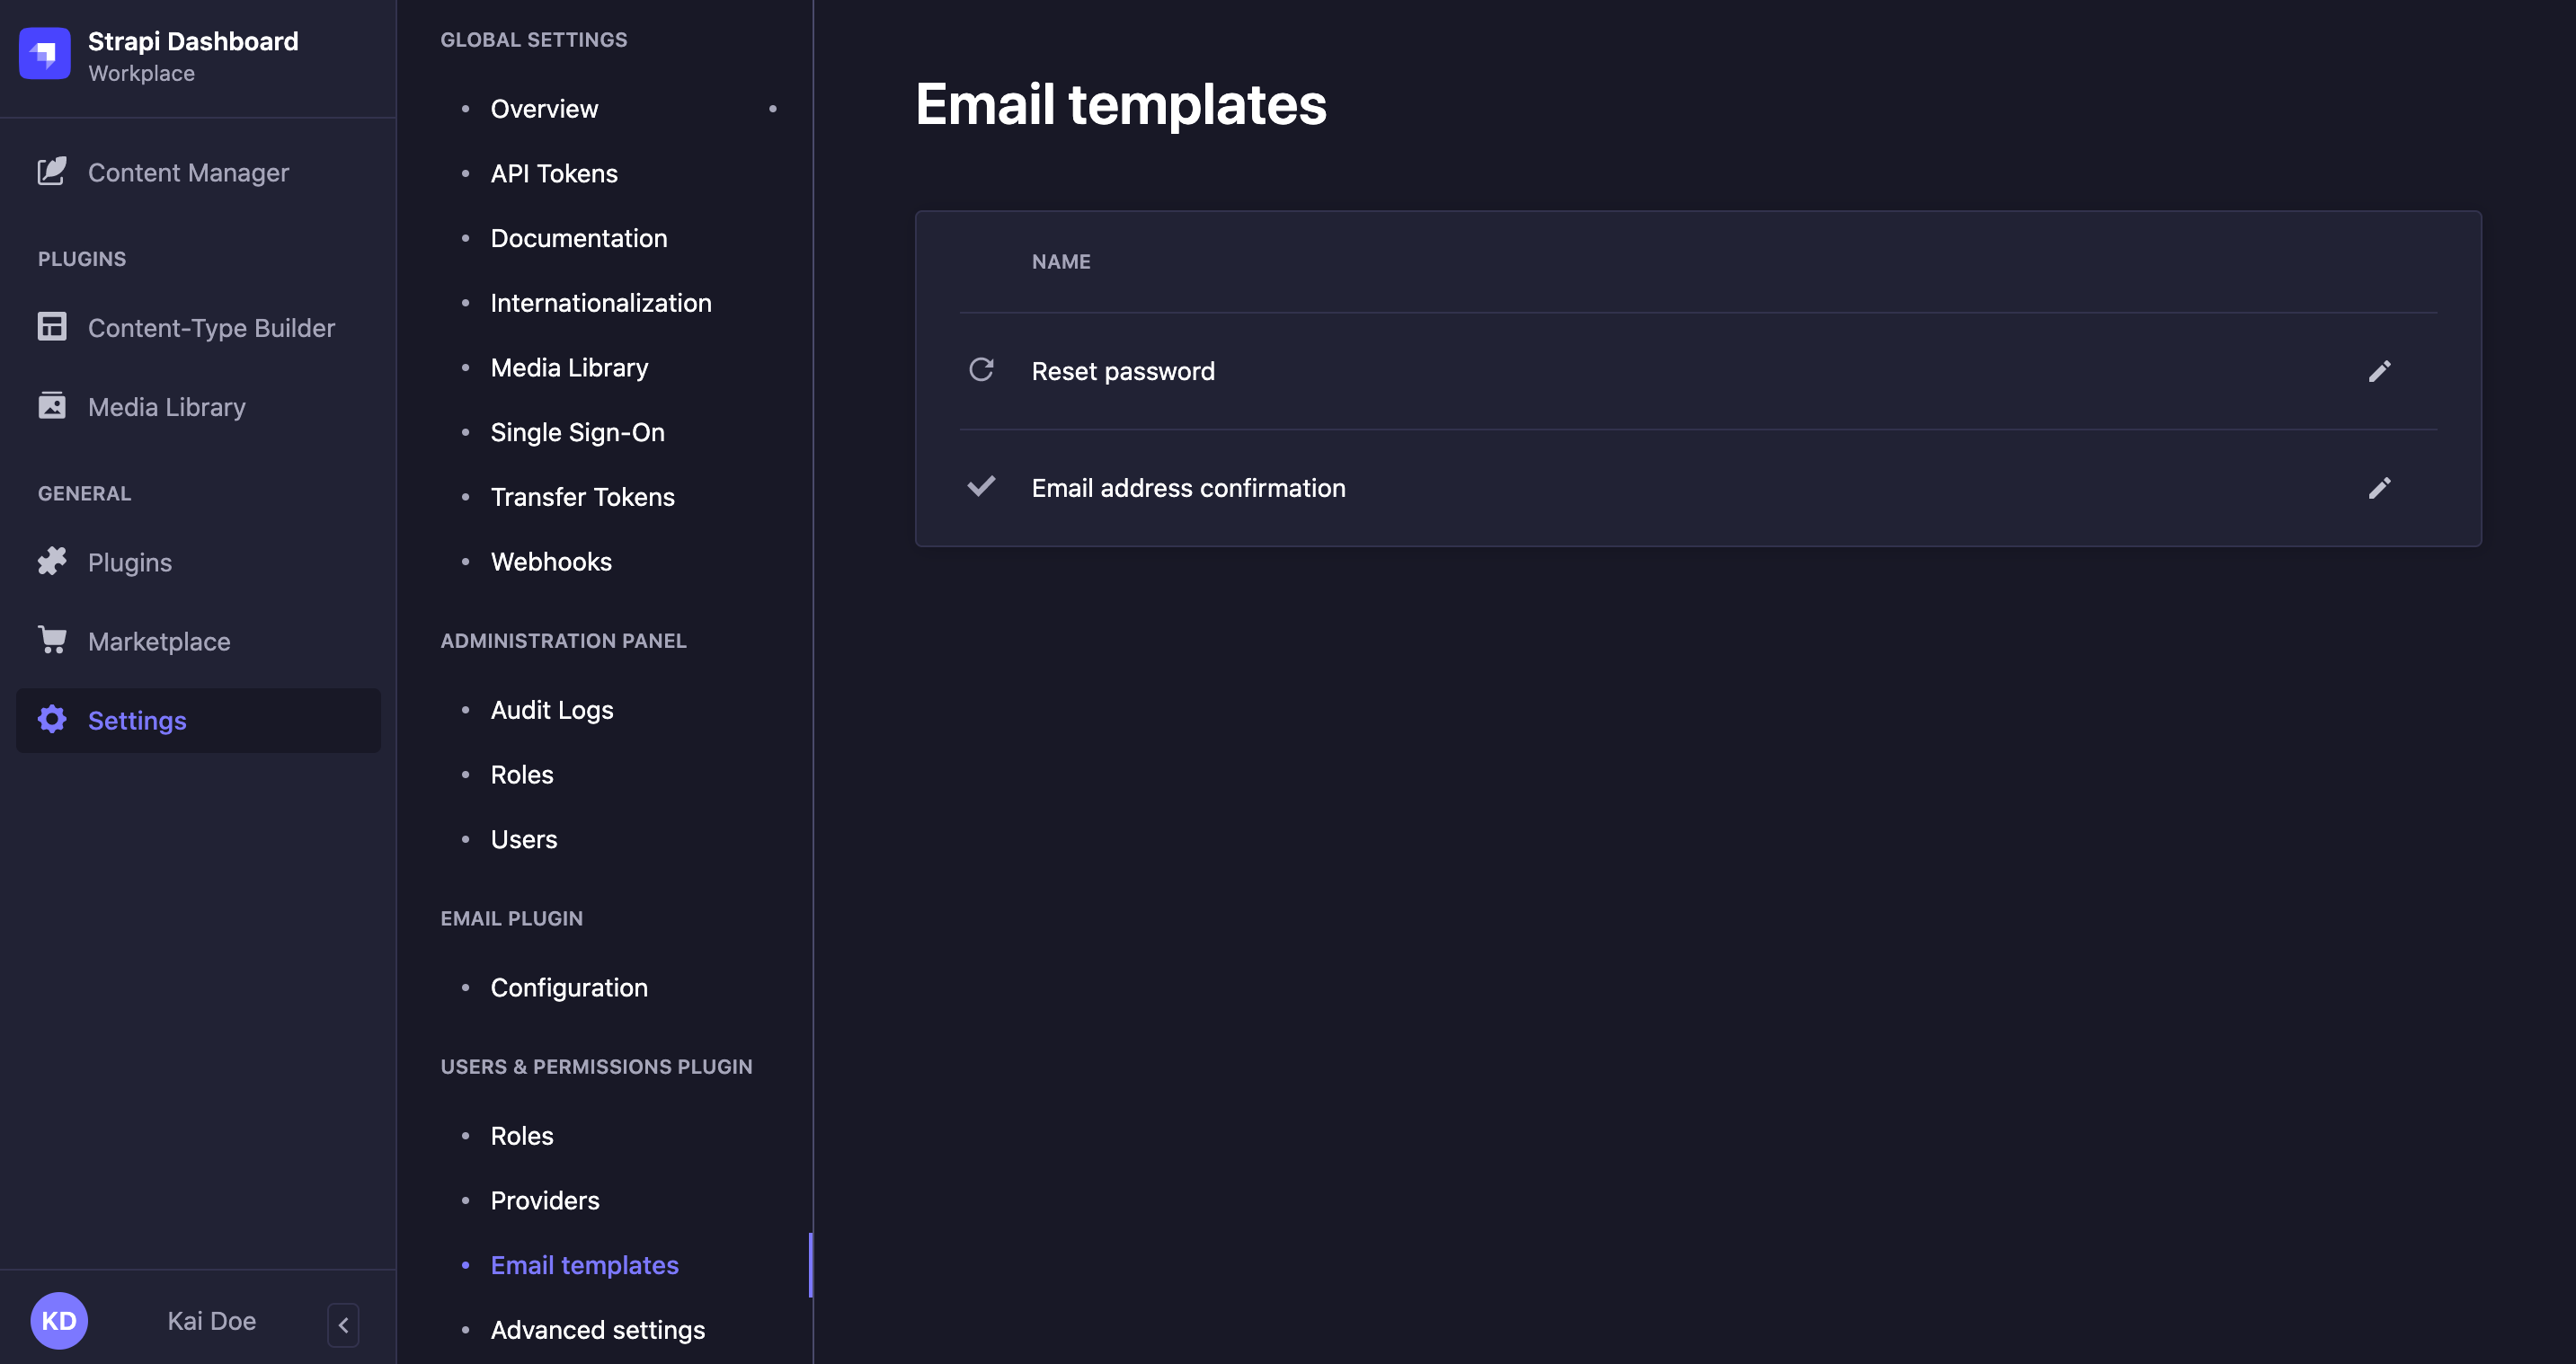
Task: Go to Webhooks settings
Action: click(551, 561)
